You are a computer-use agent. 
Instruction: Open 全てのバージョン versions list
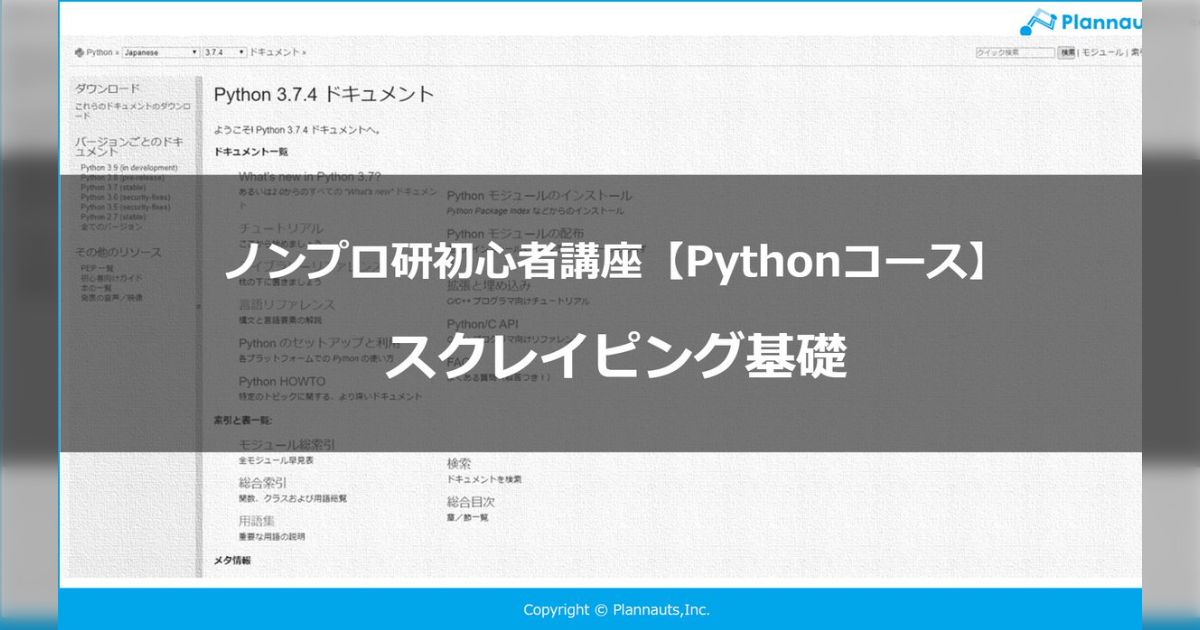click(113, 229)
